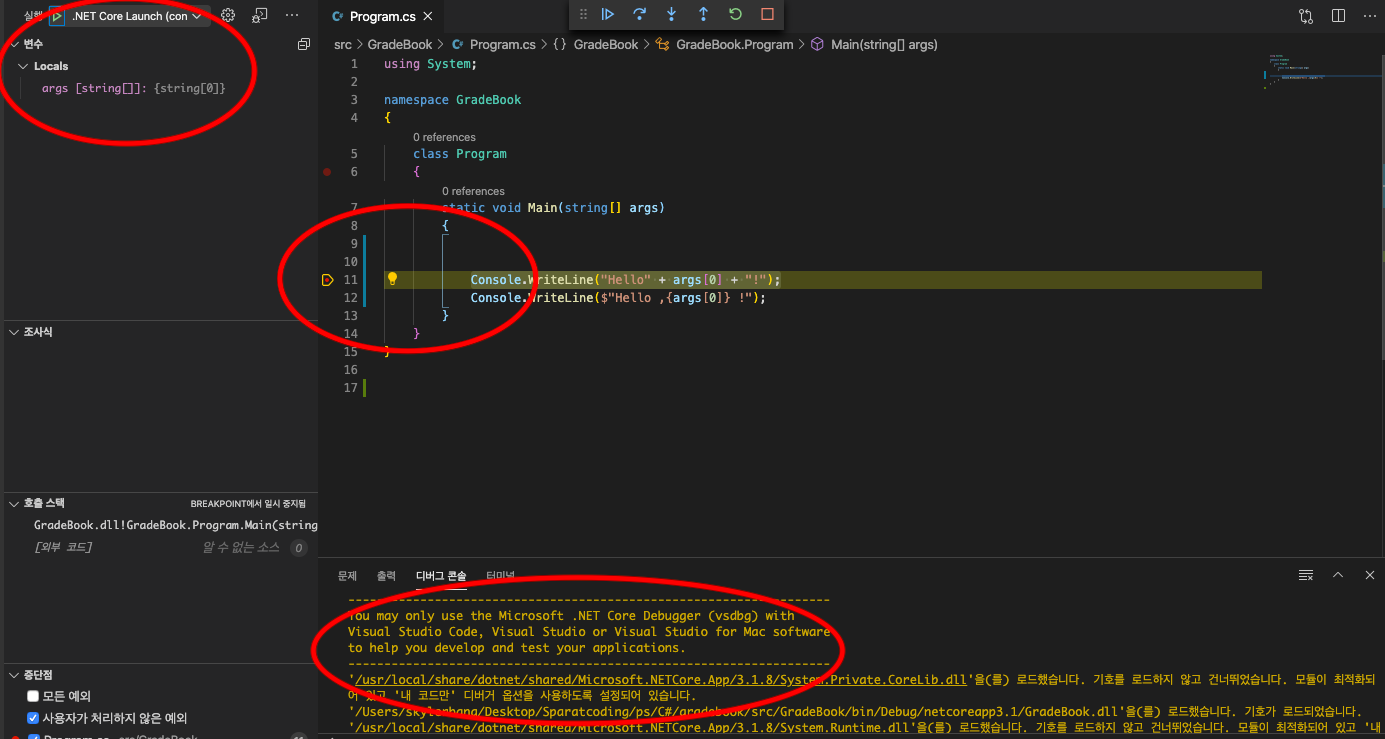This screenshot has width=1385, height=739.
Task: Click the 'using System;' line
Action: 430,64
